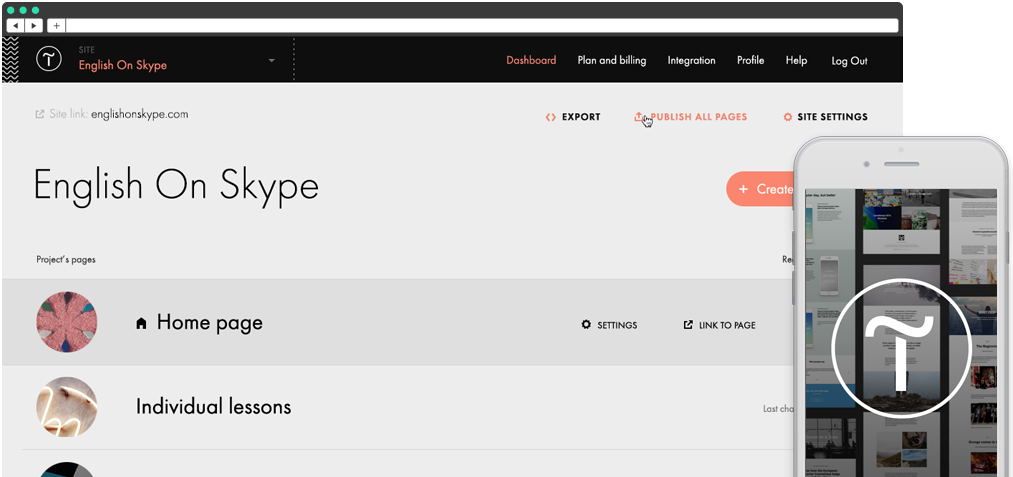Click the Home page settings gear icon
Viewport: 1013px width, 477px height.
pos(586,325)
